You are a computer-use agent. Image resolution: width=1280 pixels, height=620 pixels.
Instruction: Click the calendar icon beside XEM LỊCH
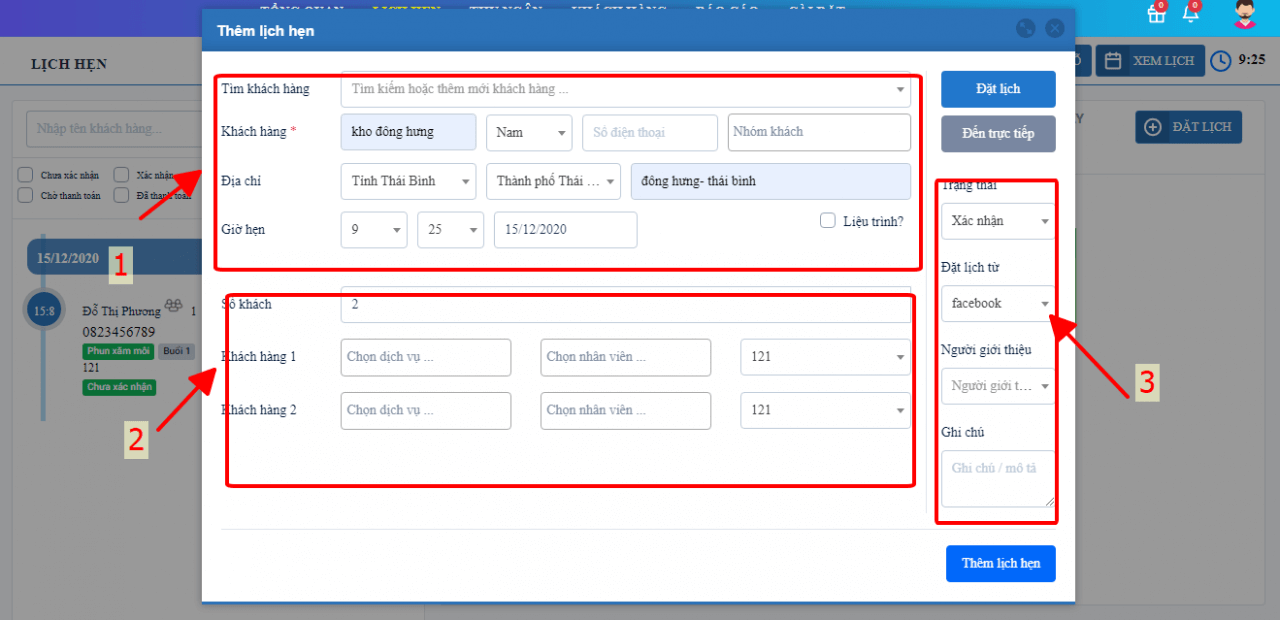click(1112, 61)
